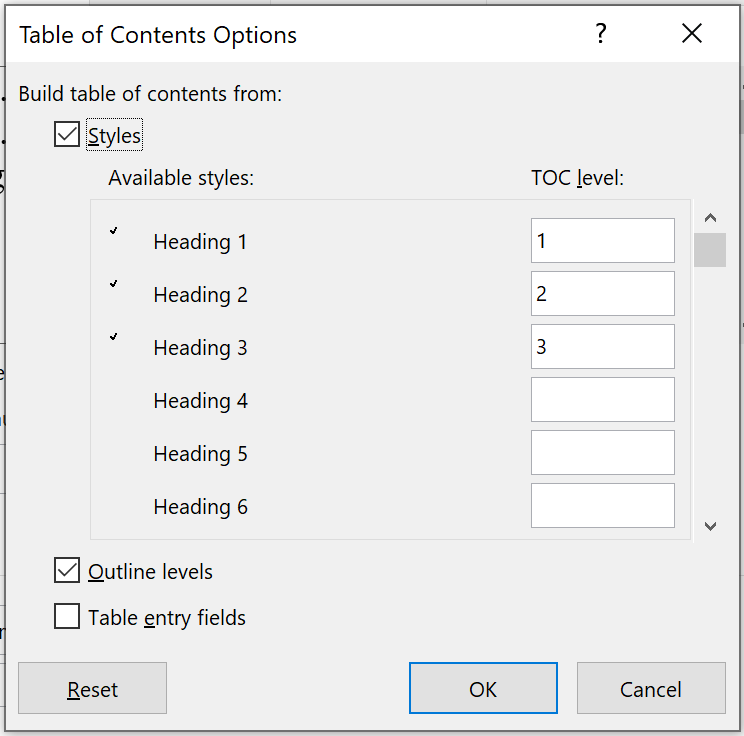Viewport: 744px width, 736px height.
Task: Click the Reset button
Action: coord(93,688)
